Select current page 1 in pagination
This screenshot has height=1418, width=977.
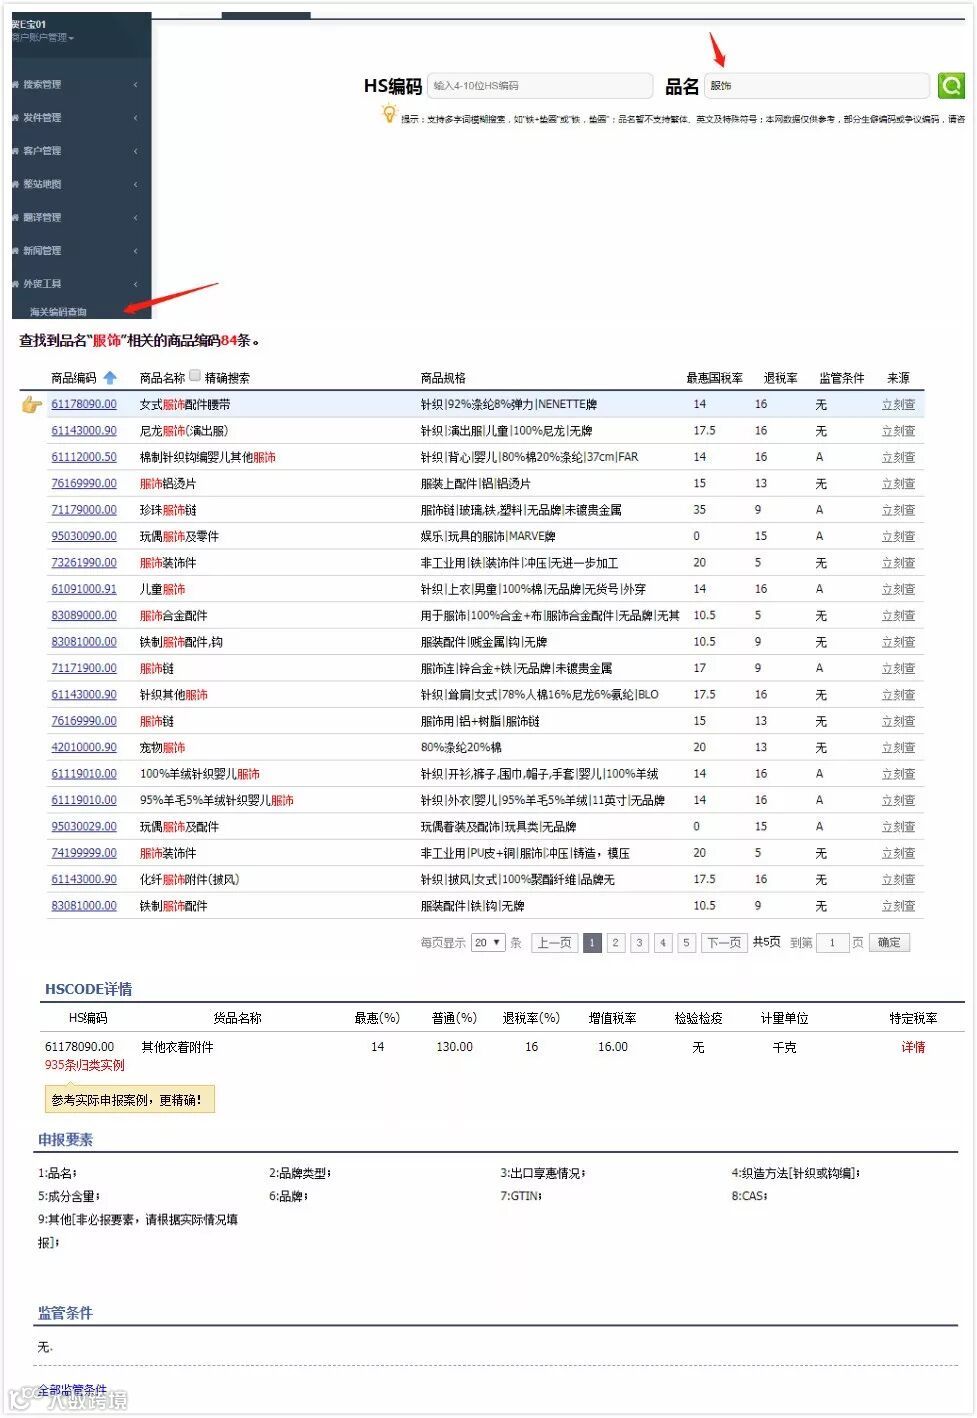[592, 943]
